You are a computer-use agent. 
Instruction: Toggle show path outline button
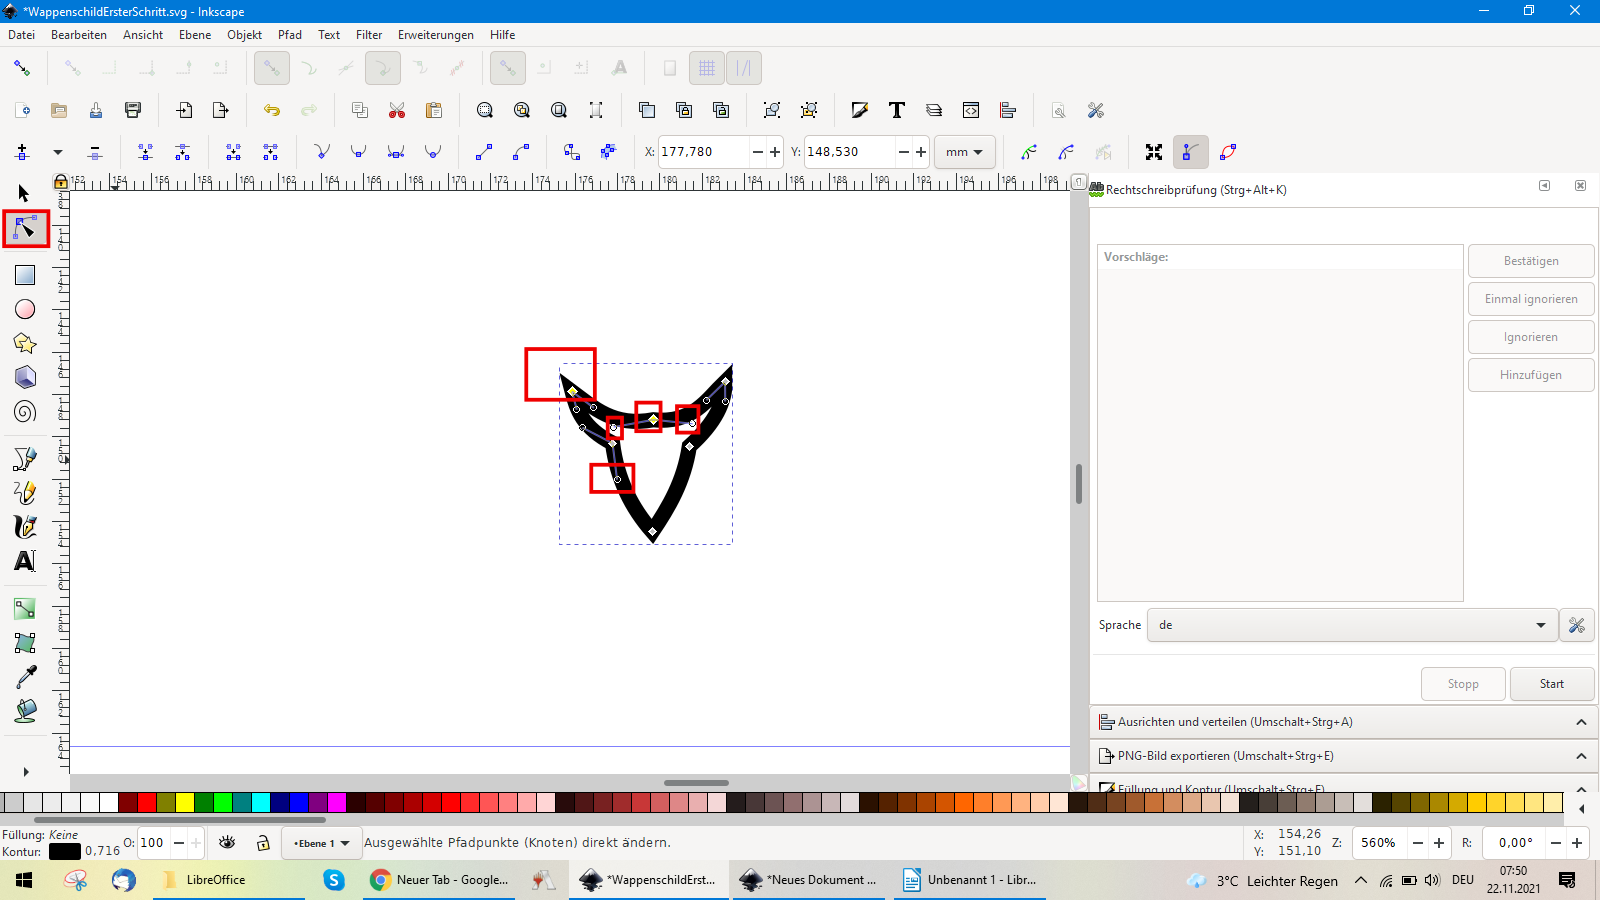1228,152
